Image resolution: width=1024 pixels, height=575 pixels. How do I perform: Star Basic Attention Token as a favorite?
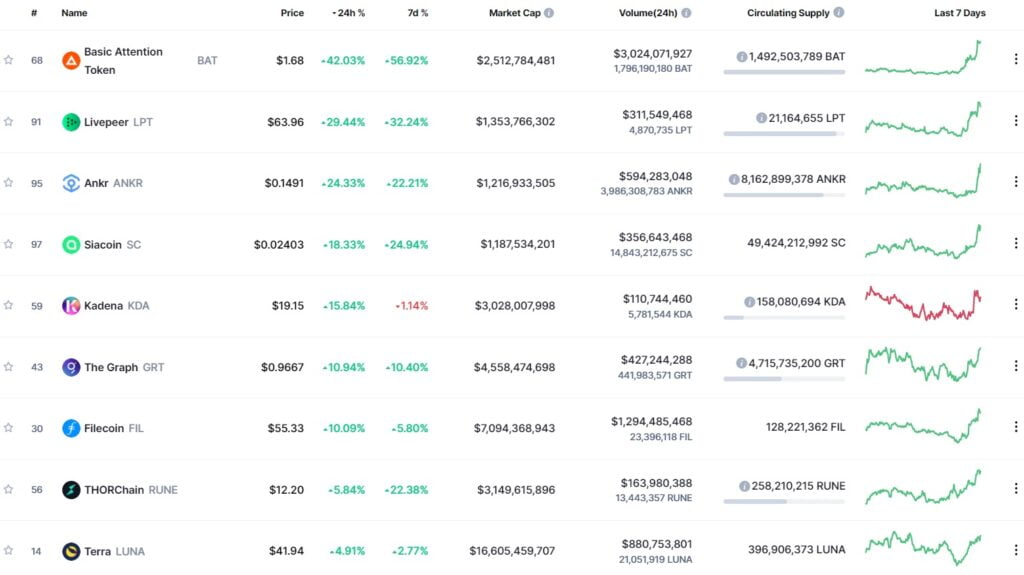click(9, 60)
